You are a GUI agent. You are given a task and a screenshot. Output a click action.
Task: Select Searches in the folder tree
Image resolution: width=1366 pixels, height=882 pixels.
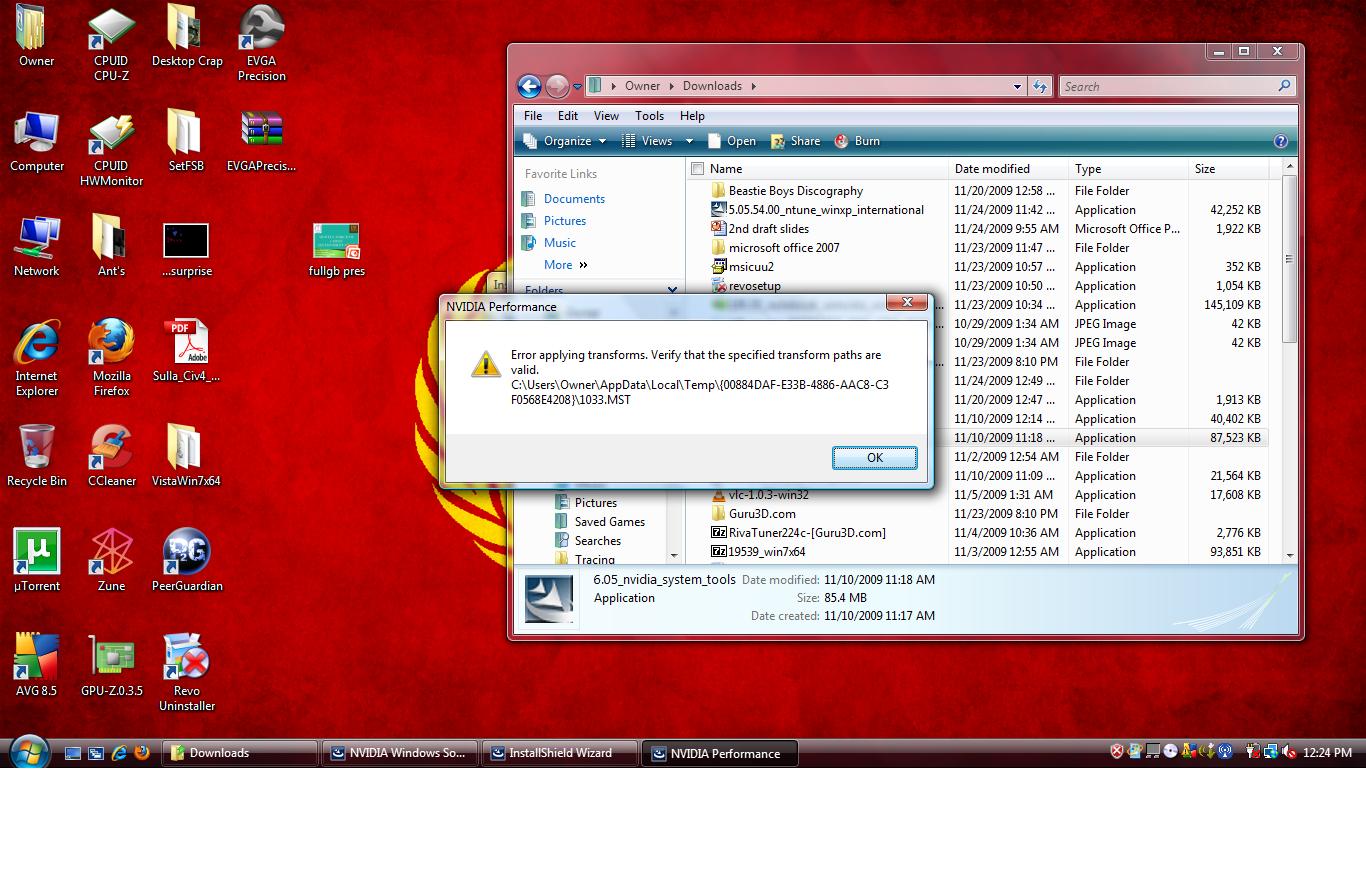(x=597, y=541)
